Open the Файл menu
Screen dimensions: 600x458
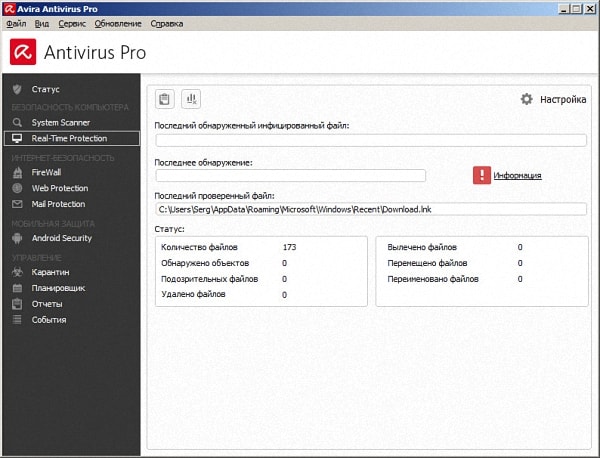[x=16, y=22]
